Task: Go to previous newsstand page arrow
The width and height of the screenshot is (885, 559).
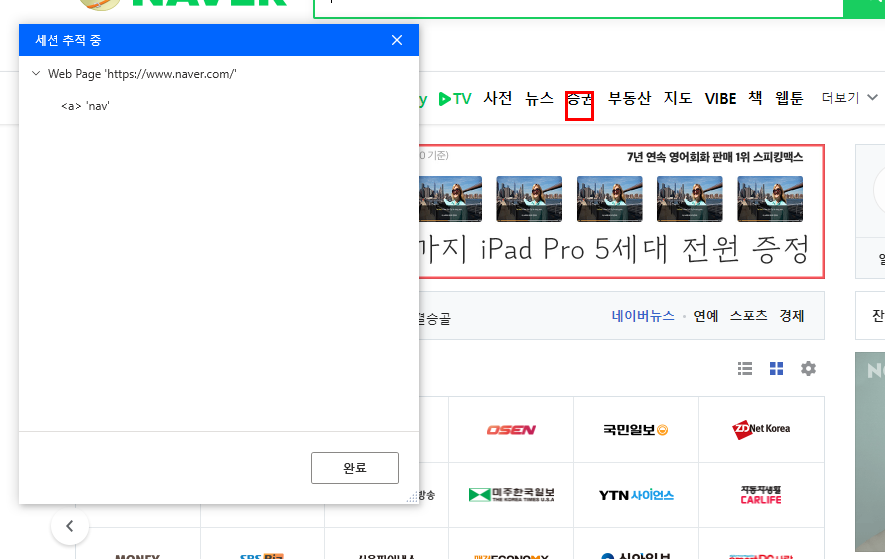Action: 69,526
